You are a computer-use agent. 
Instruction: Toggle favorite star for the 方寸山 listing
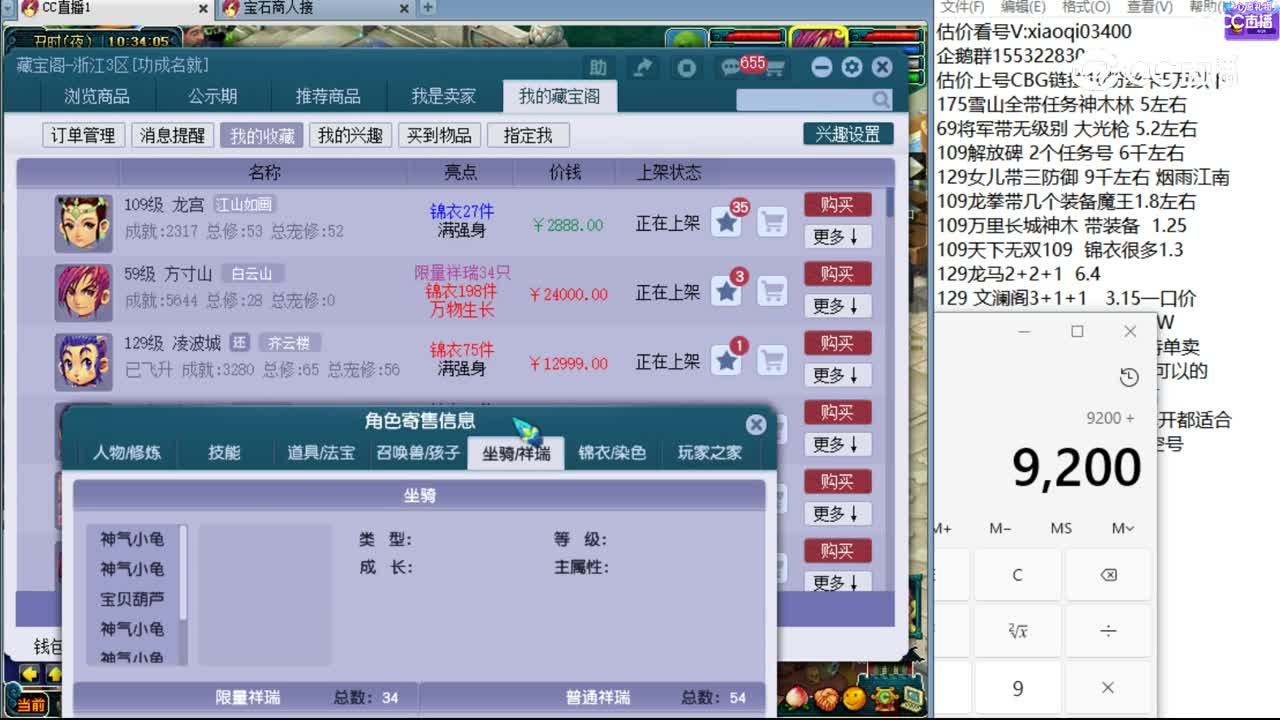click(727, 292)
